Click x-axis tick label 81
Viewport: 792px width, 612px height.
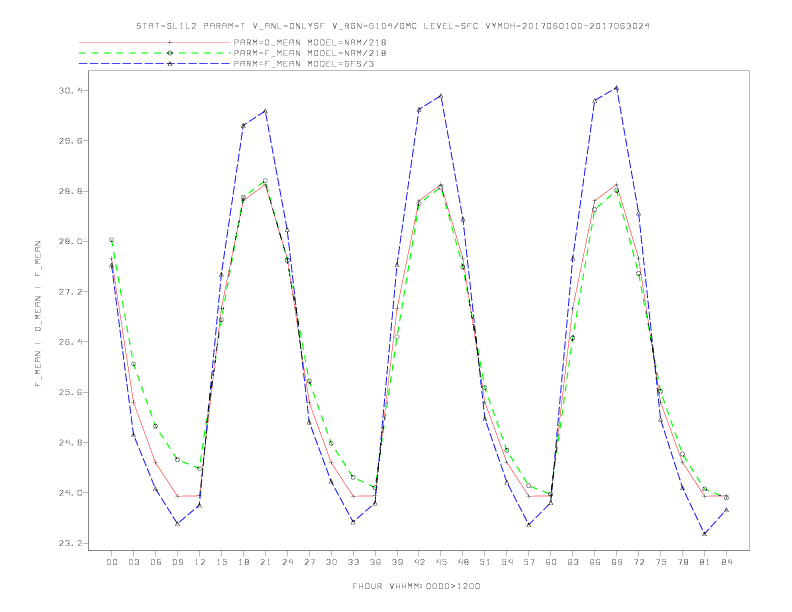click(705, 562)
